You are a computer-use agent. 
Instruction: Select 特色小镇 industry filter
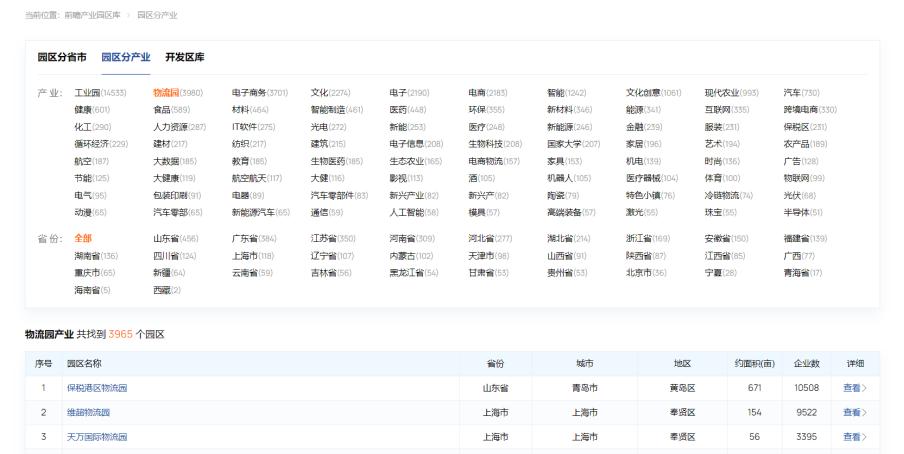[650, 196]
